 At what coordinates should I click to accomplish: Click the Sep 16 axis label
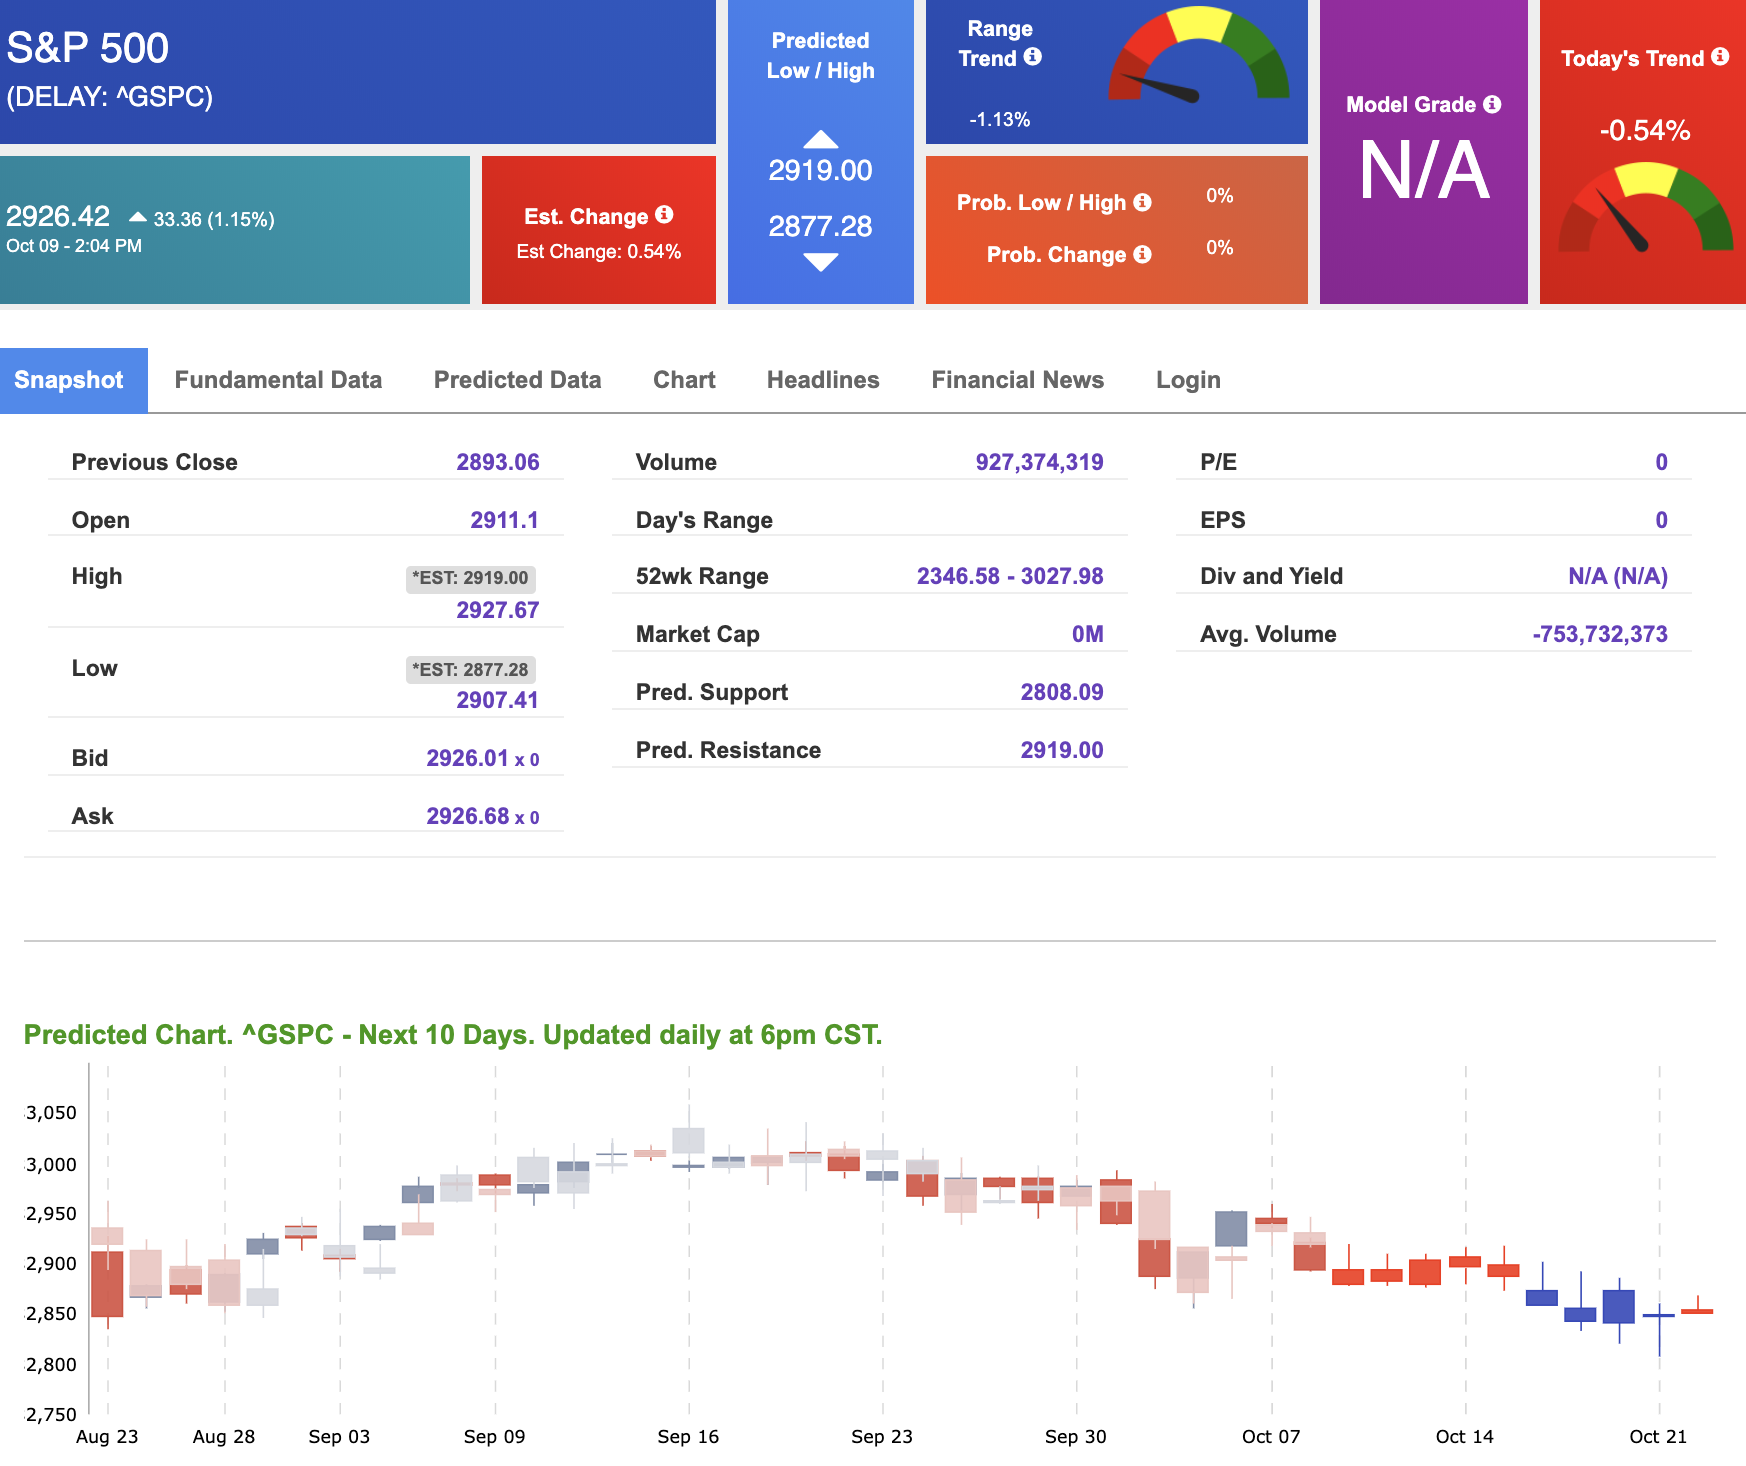click(x=688, y=1437)
